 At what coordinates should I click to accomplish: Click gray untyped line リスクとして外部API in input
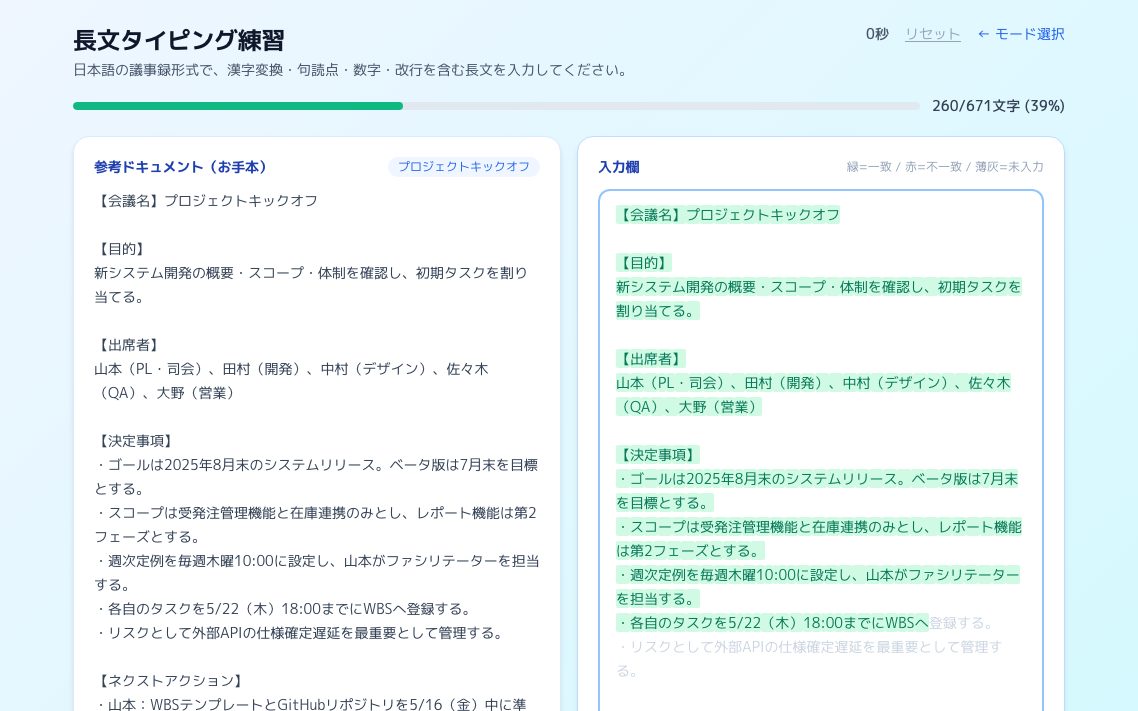pyautogui.click(x=809, y=659)
